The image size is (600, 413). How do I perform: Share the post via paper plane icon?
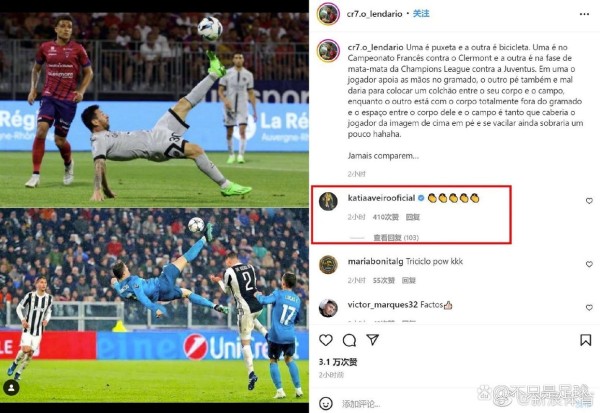pos(372,340)
